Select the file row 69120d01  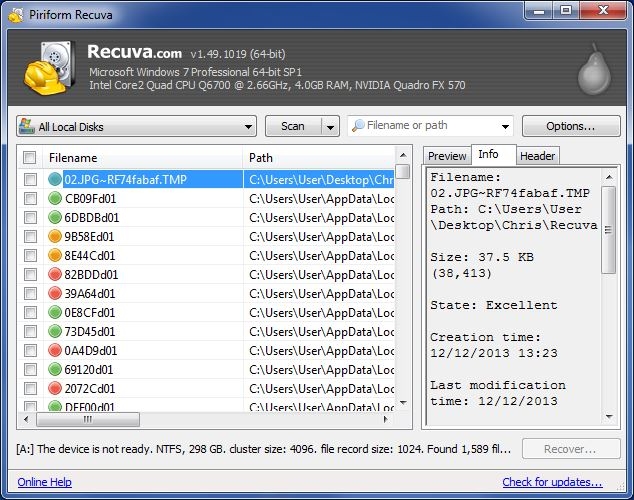206,369
